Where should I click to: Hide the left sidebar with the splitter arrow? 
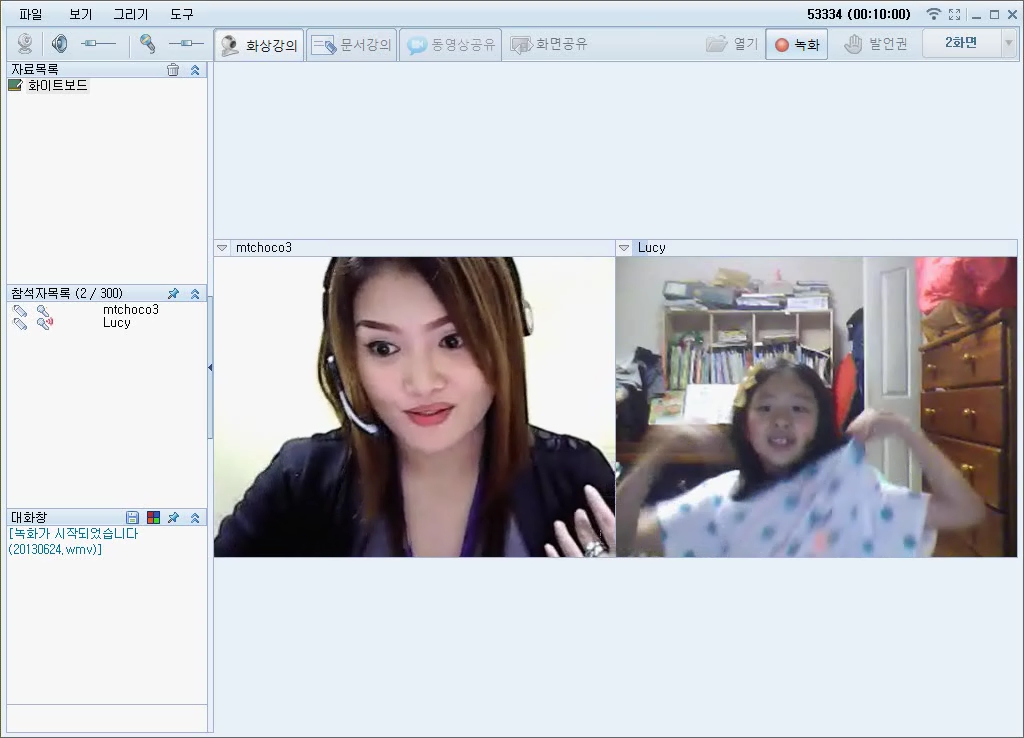[210, 368]
